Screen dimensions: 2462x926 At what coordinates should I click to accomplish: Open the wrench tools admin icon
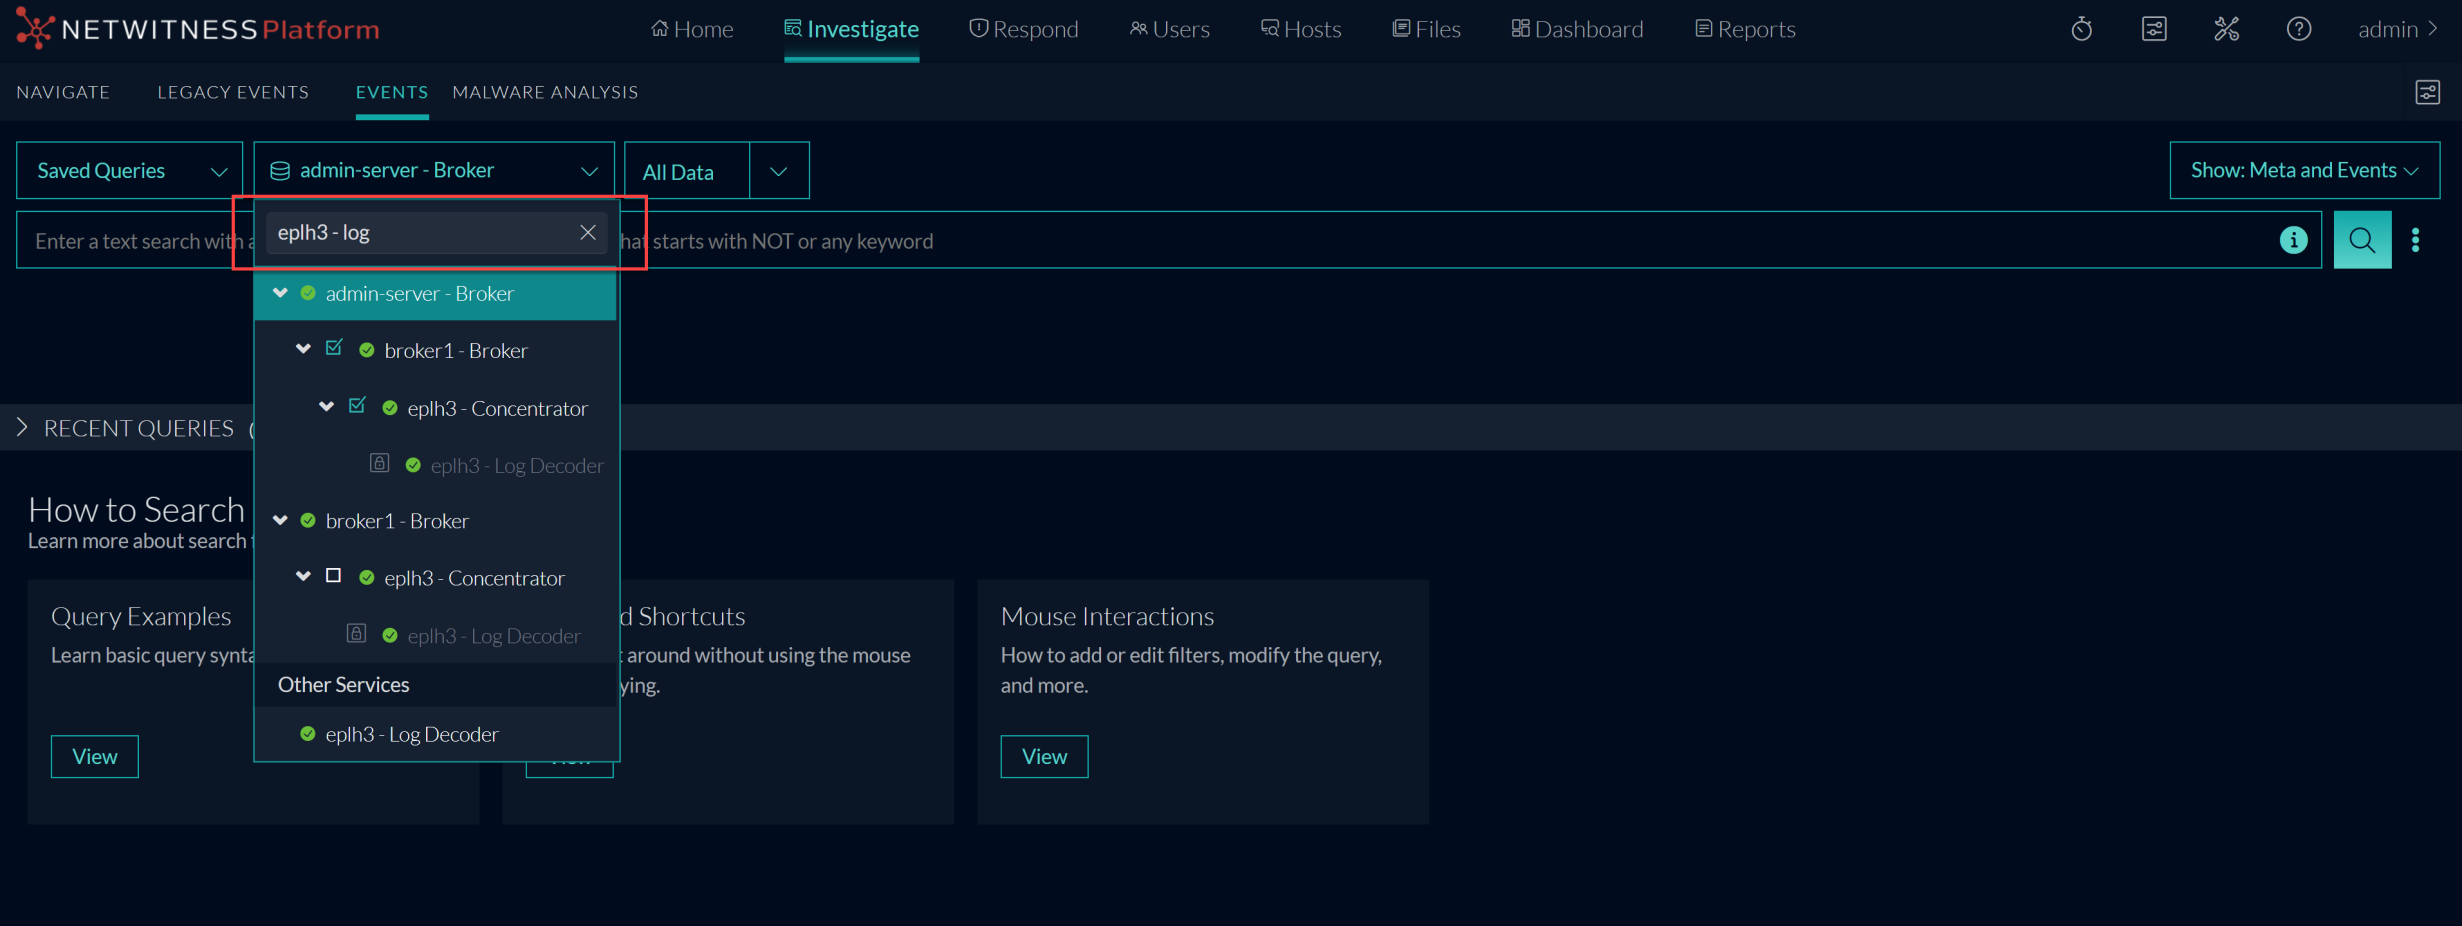2226,29
